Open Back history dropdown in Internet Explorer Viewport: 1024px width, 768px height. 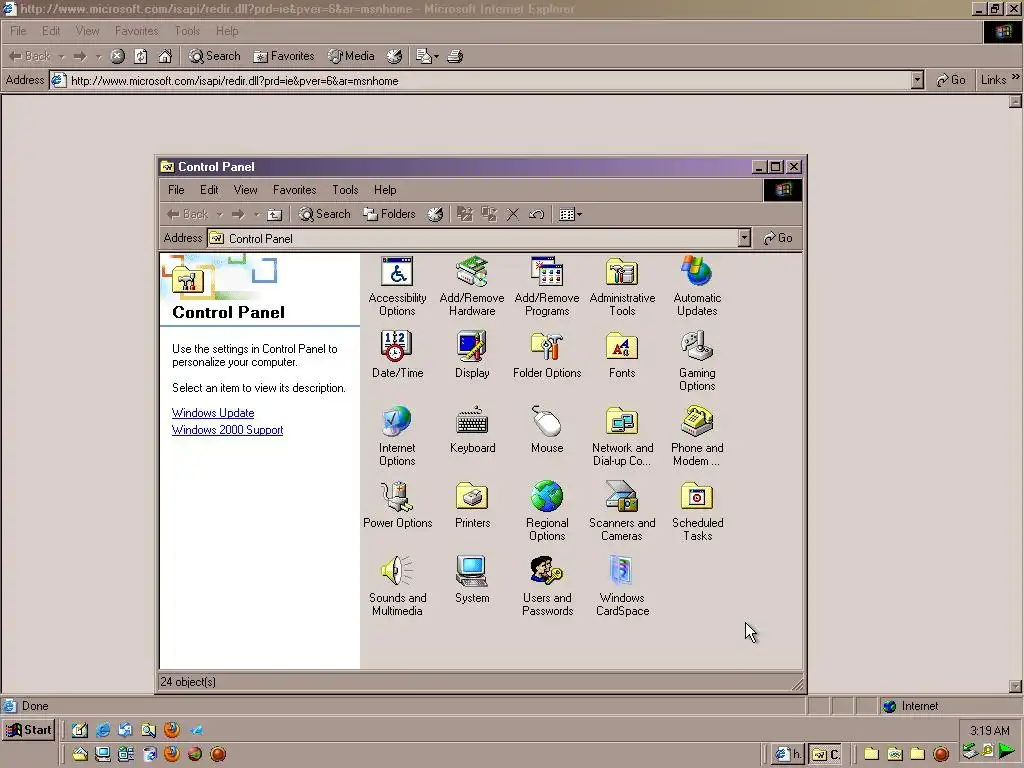61,56
